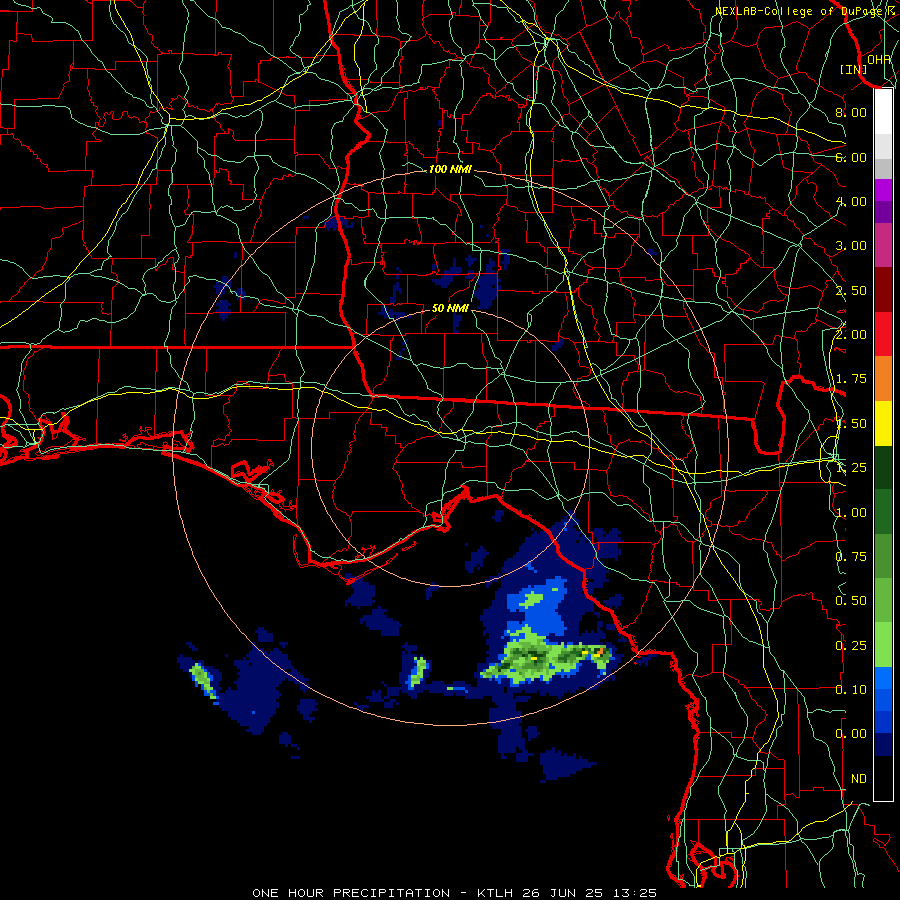This screenshot has height=900, width=900.
Task: Click the 1.00 legend value
Action: click(x=851, y=513)
